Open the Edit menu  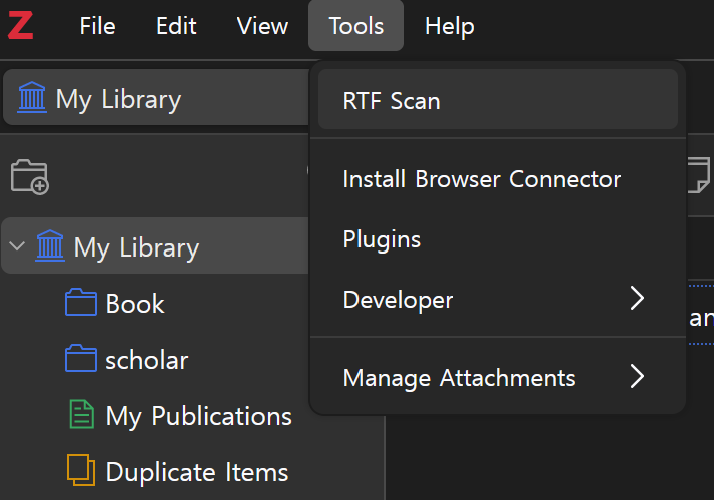click(176, 26)
